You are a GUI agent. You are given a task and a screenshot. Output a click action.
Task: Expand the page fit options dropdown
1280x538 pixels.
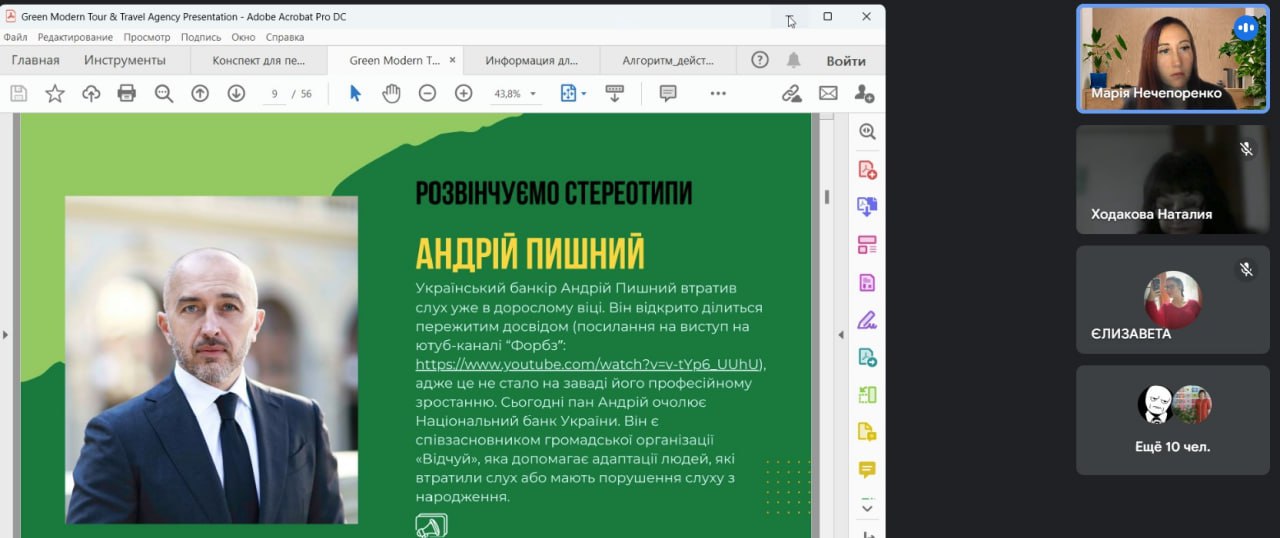coord(574,93)
